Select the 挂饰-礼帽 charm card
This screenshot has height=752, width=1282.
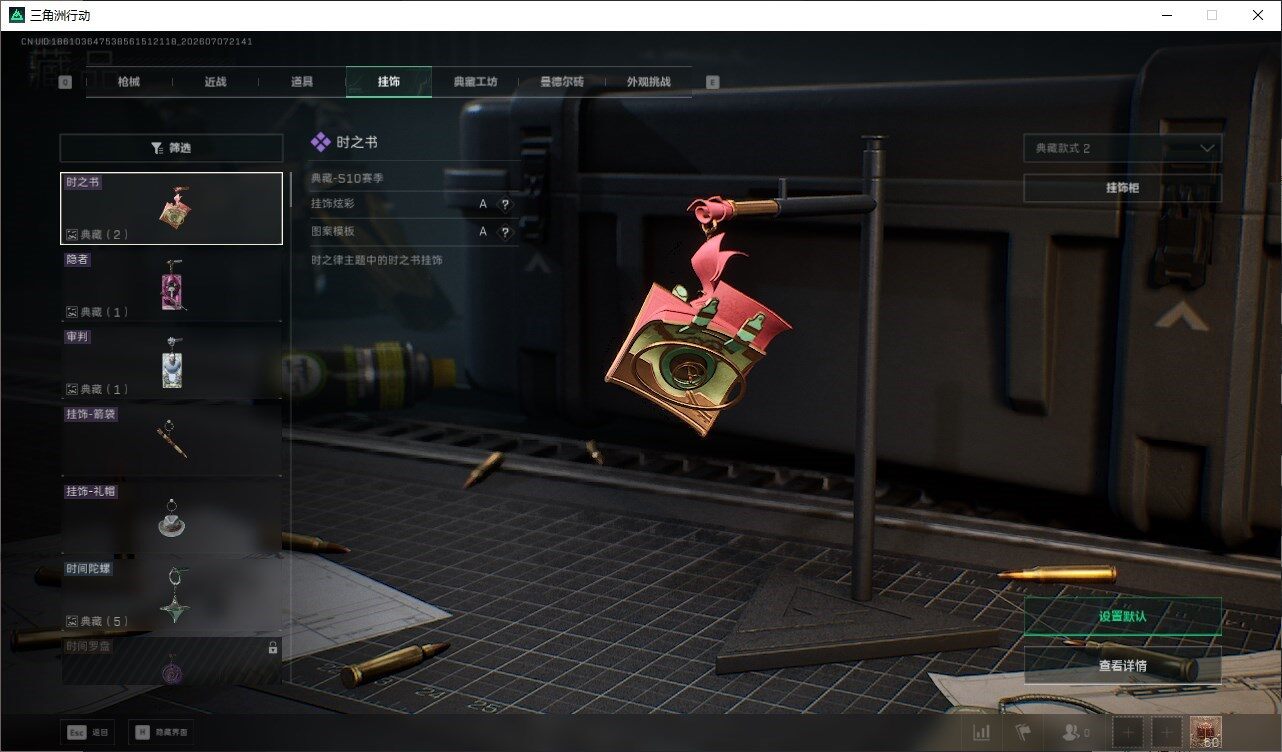(171, 517)
